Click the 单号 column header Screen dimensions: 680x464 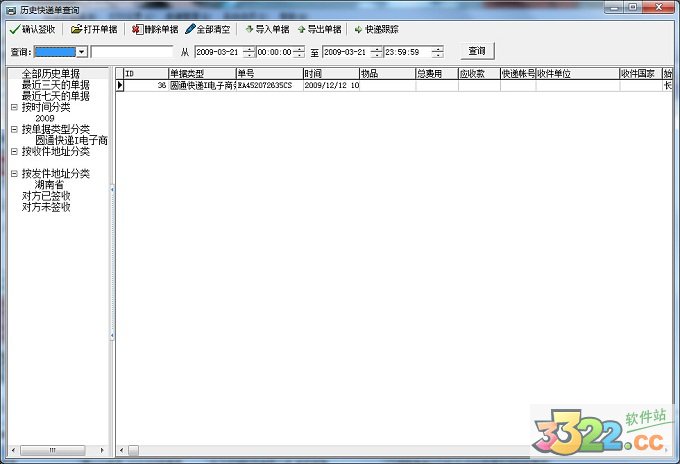[269, 74]
